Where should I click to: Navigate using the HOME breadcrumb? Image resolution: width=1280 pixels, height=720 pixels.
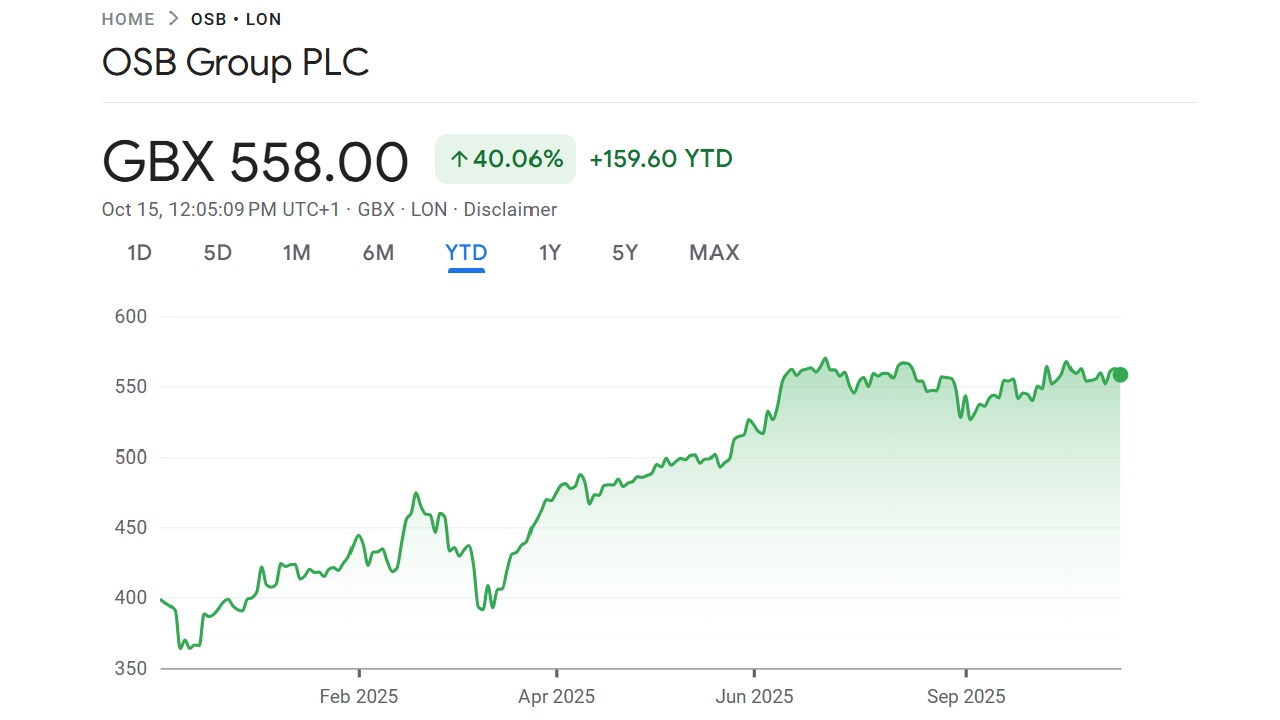click(128, 19)
